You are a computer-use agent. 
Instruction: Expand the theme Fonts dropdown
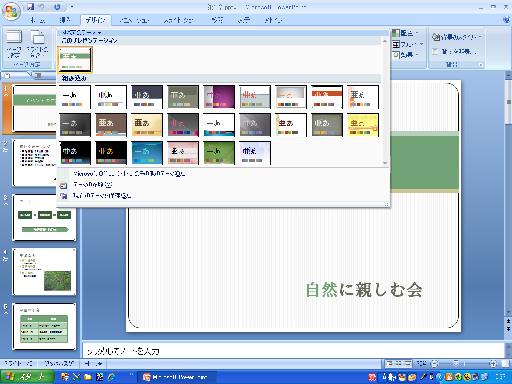pyautogui.click(x=407, y=44)
